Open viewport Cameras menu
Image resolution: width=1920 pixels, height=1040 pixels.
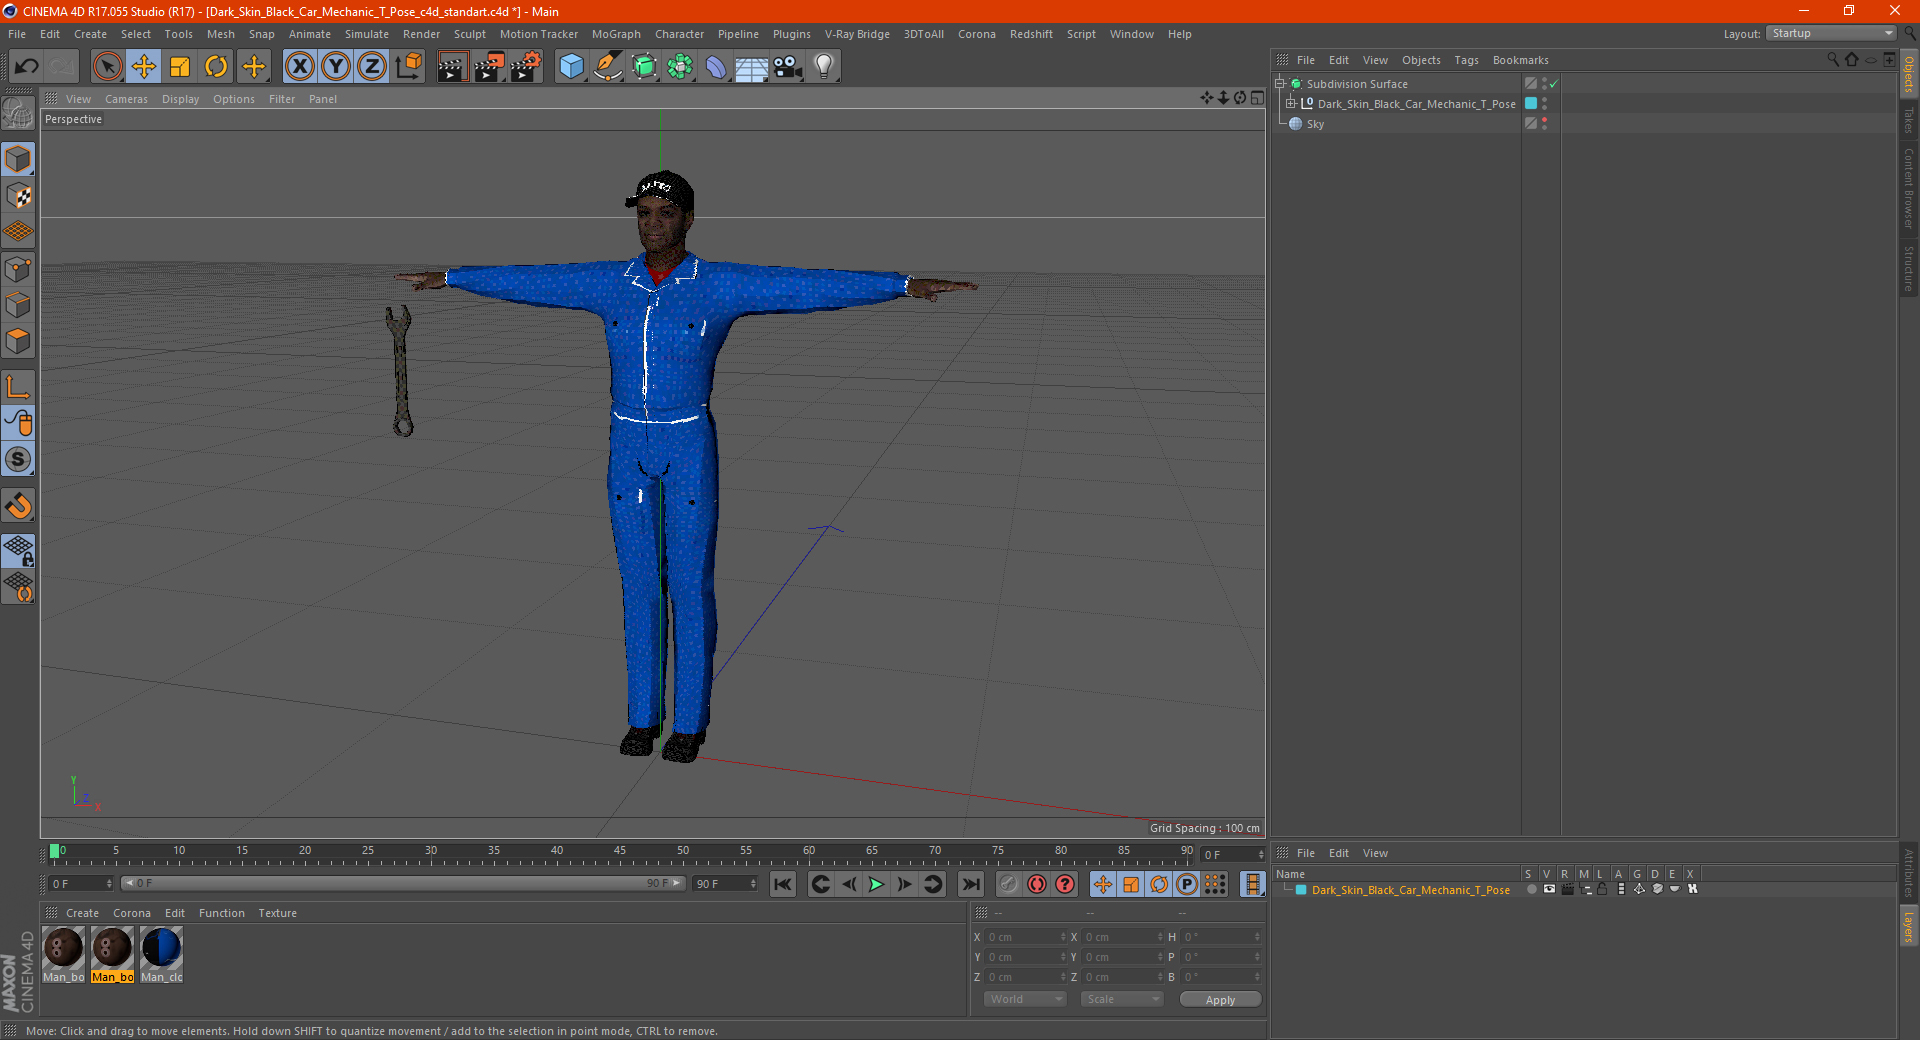[x=126, y=99]
